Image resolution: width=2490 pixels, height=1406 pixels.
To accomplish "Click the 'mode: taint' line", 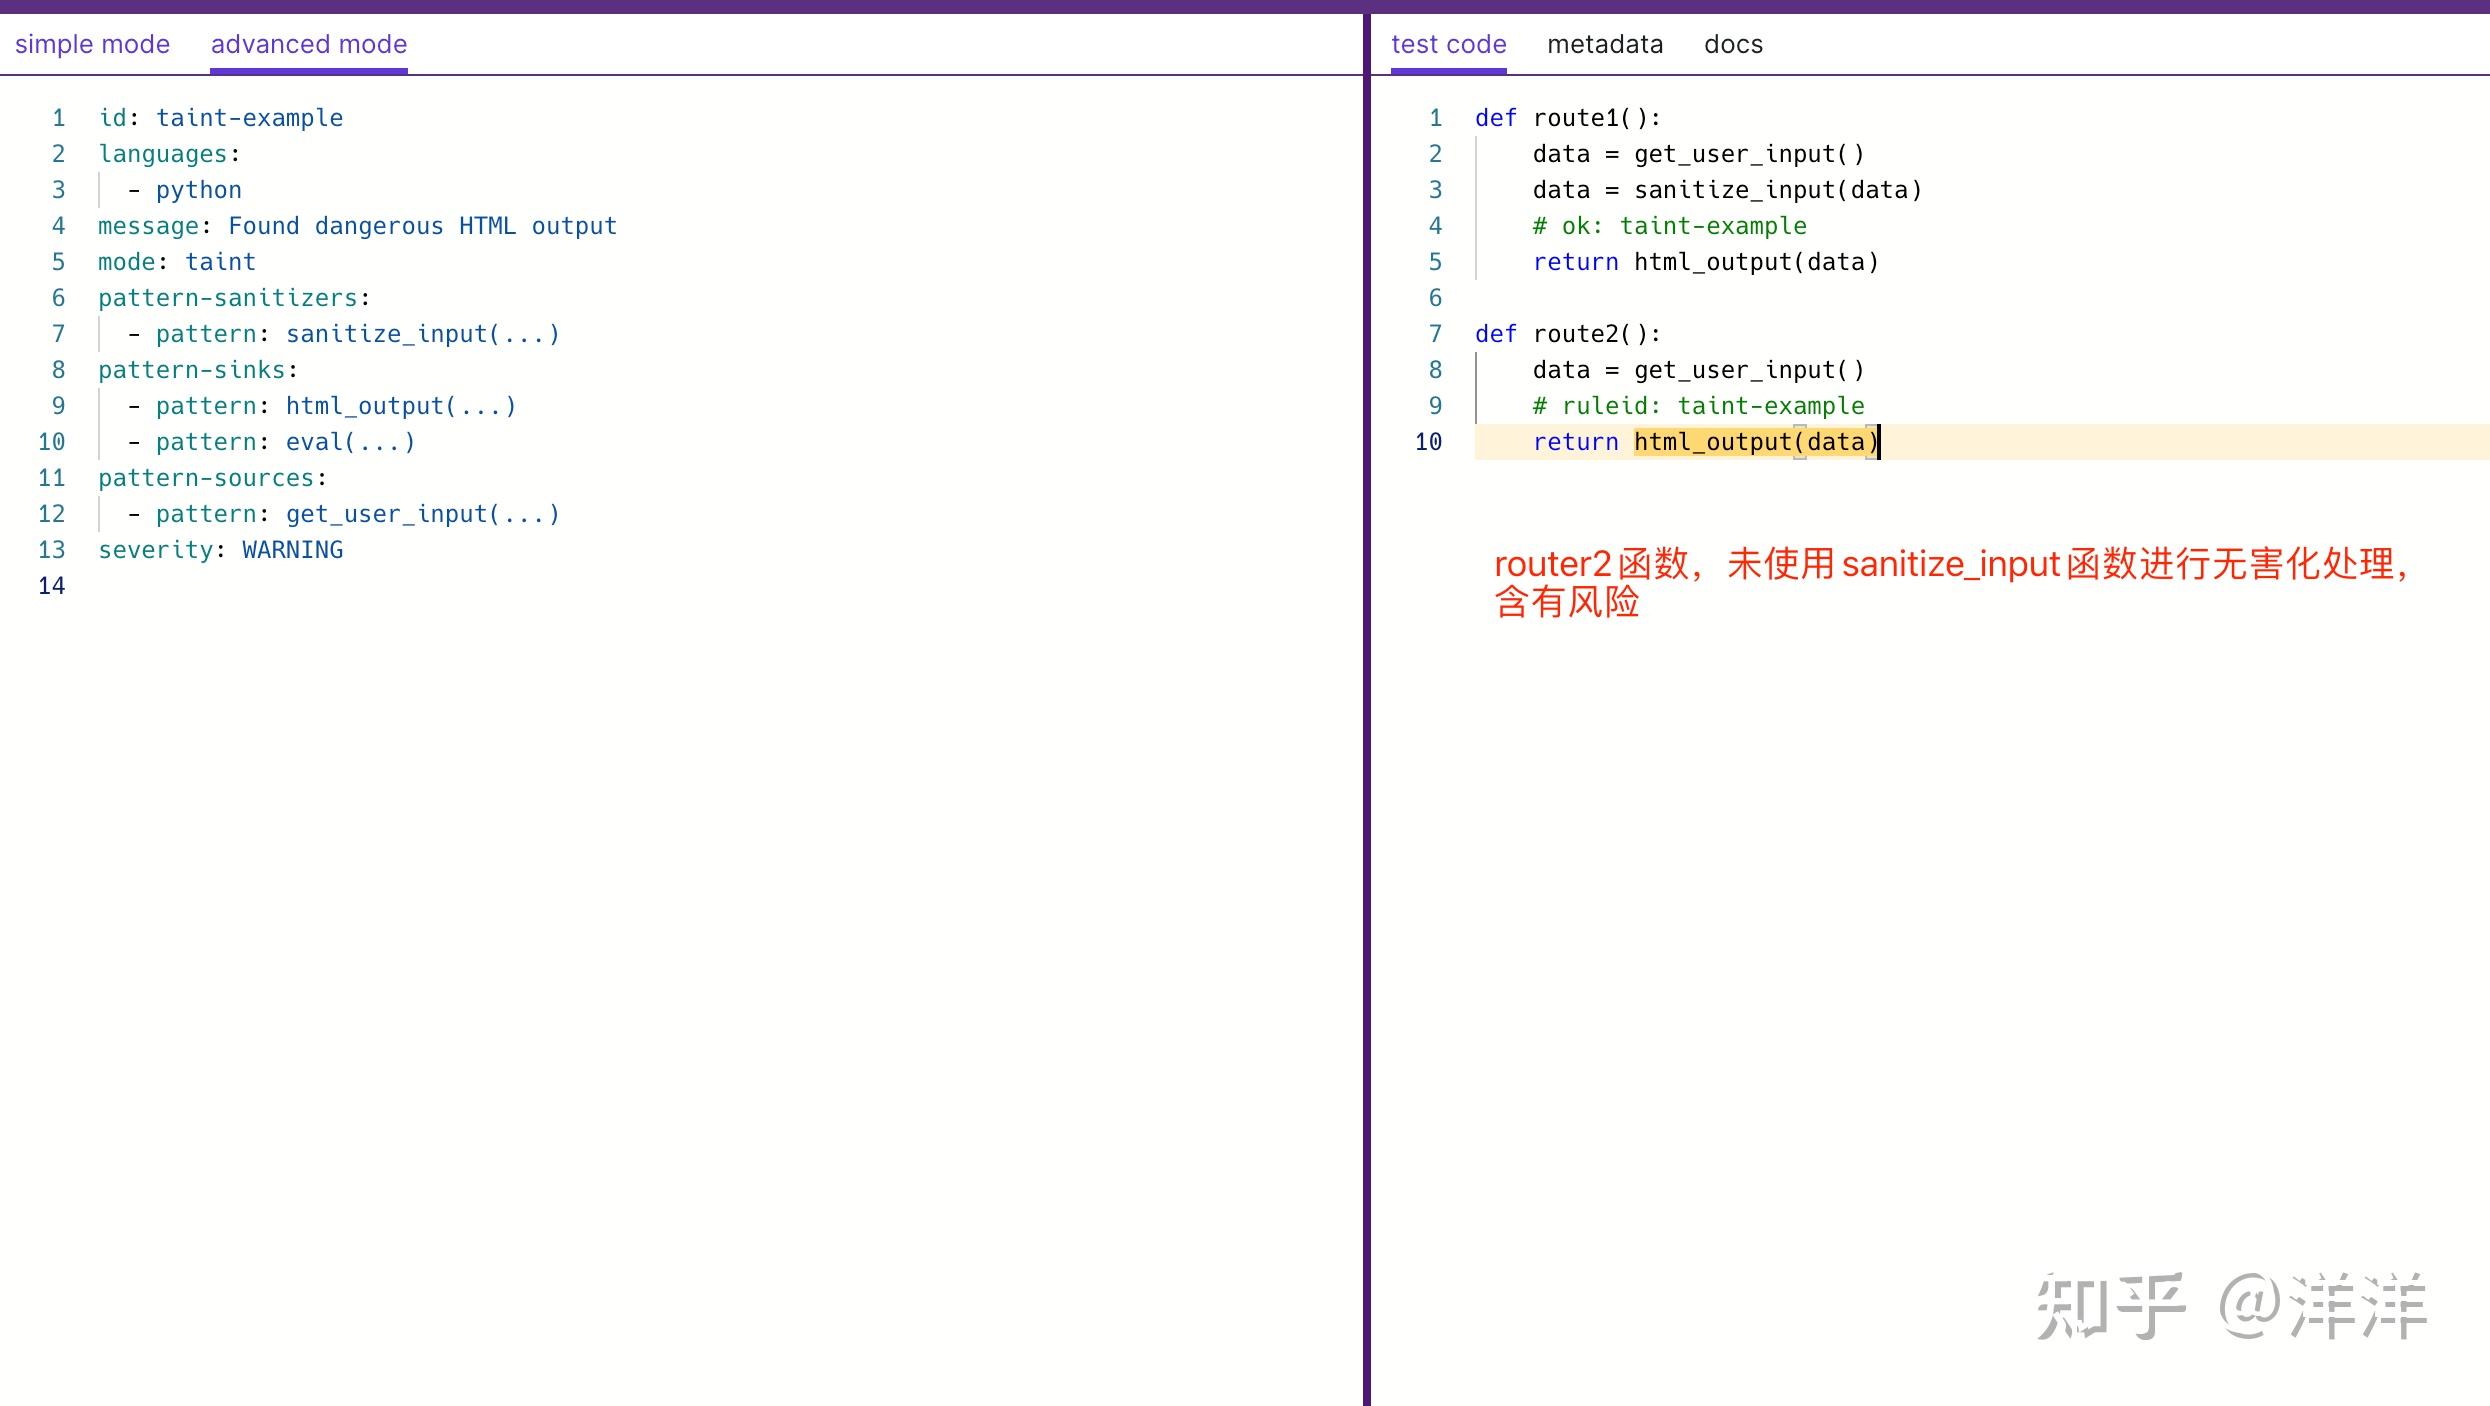I will click(176, 262).
